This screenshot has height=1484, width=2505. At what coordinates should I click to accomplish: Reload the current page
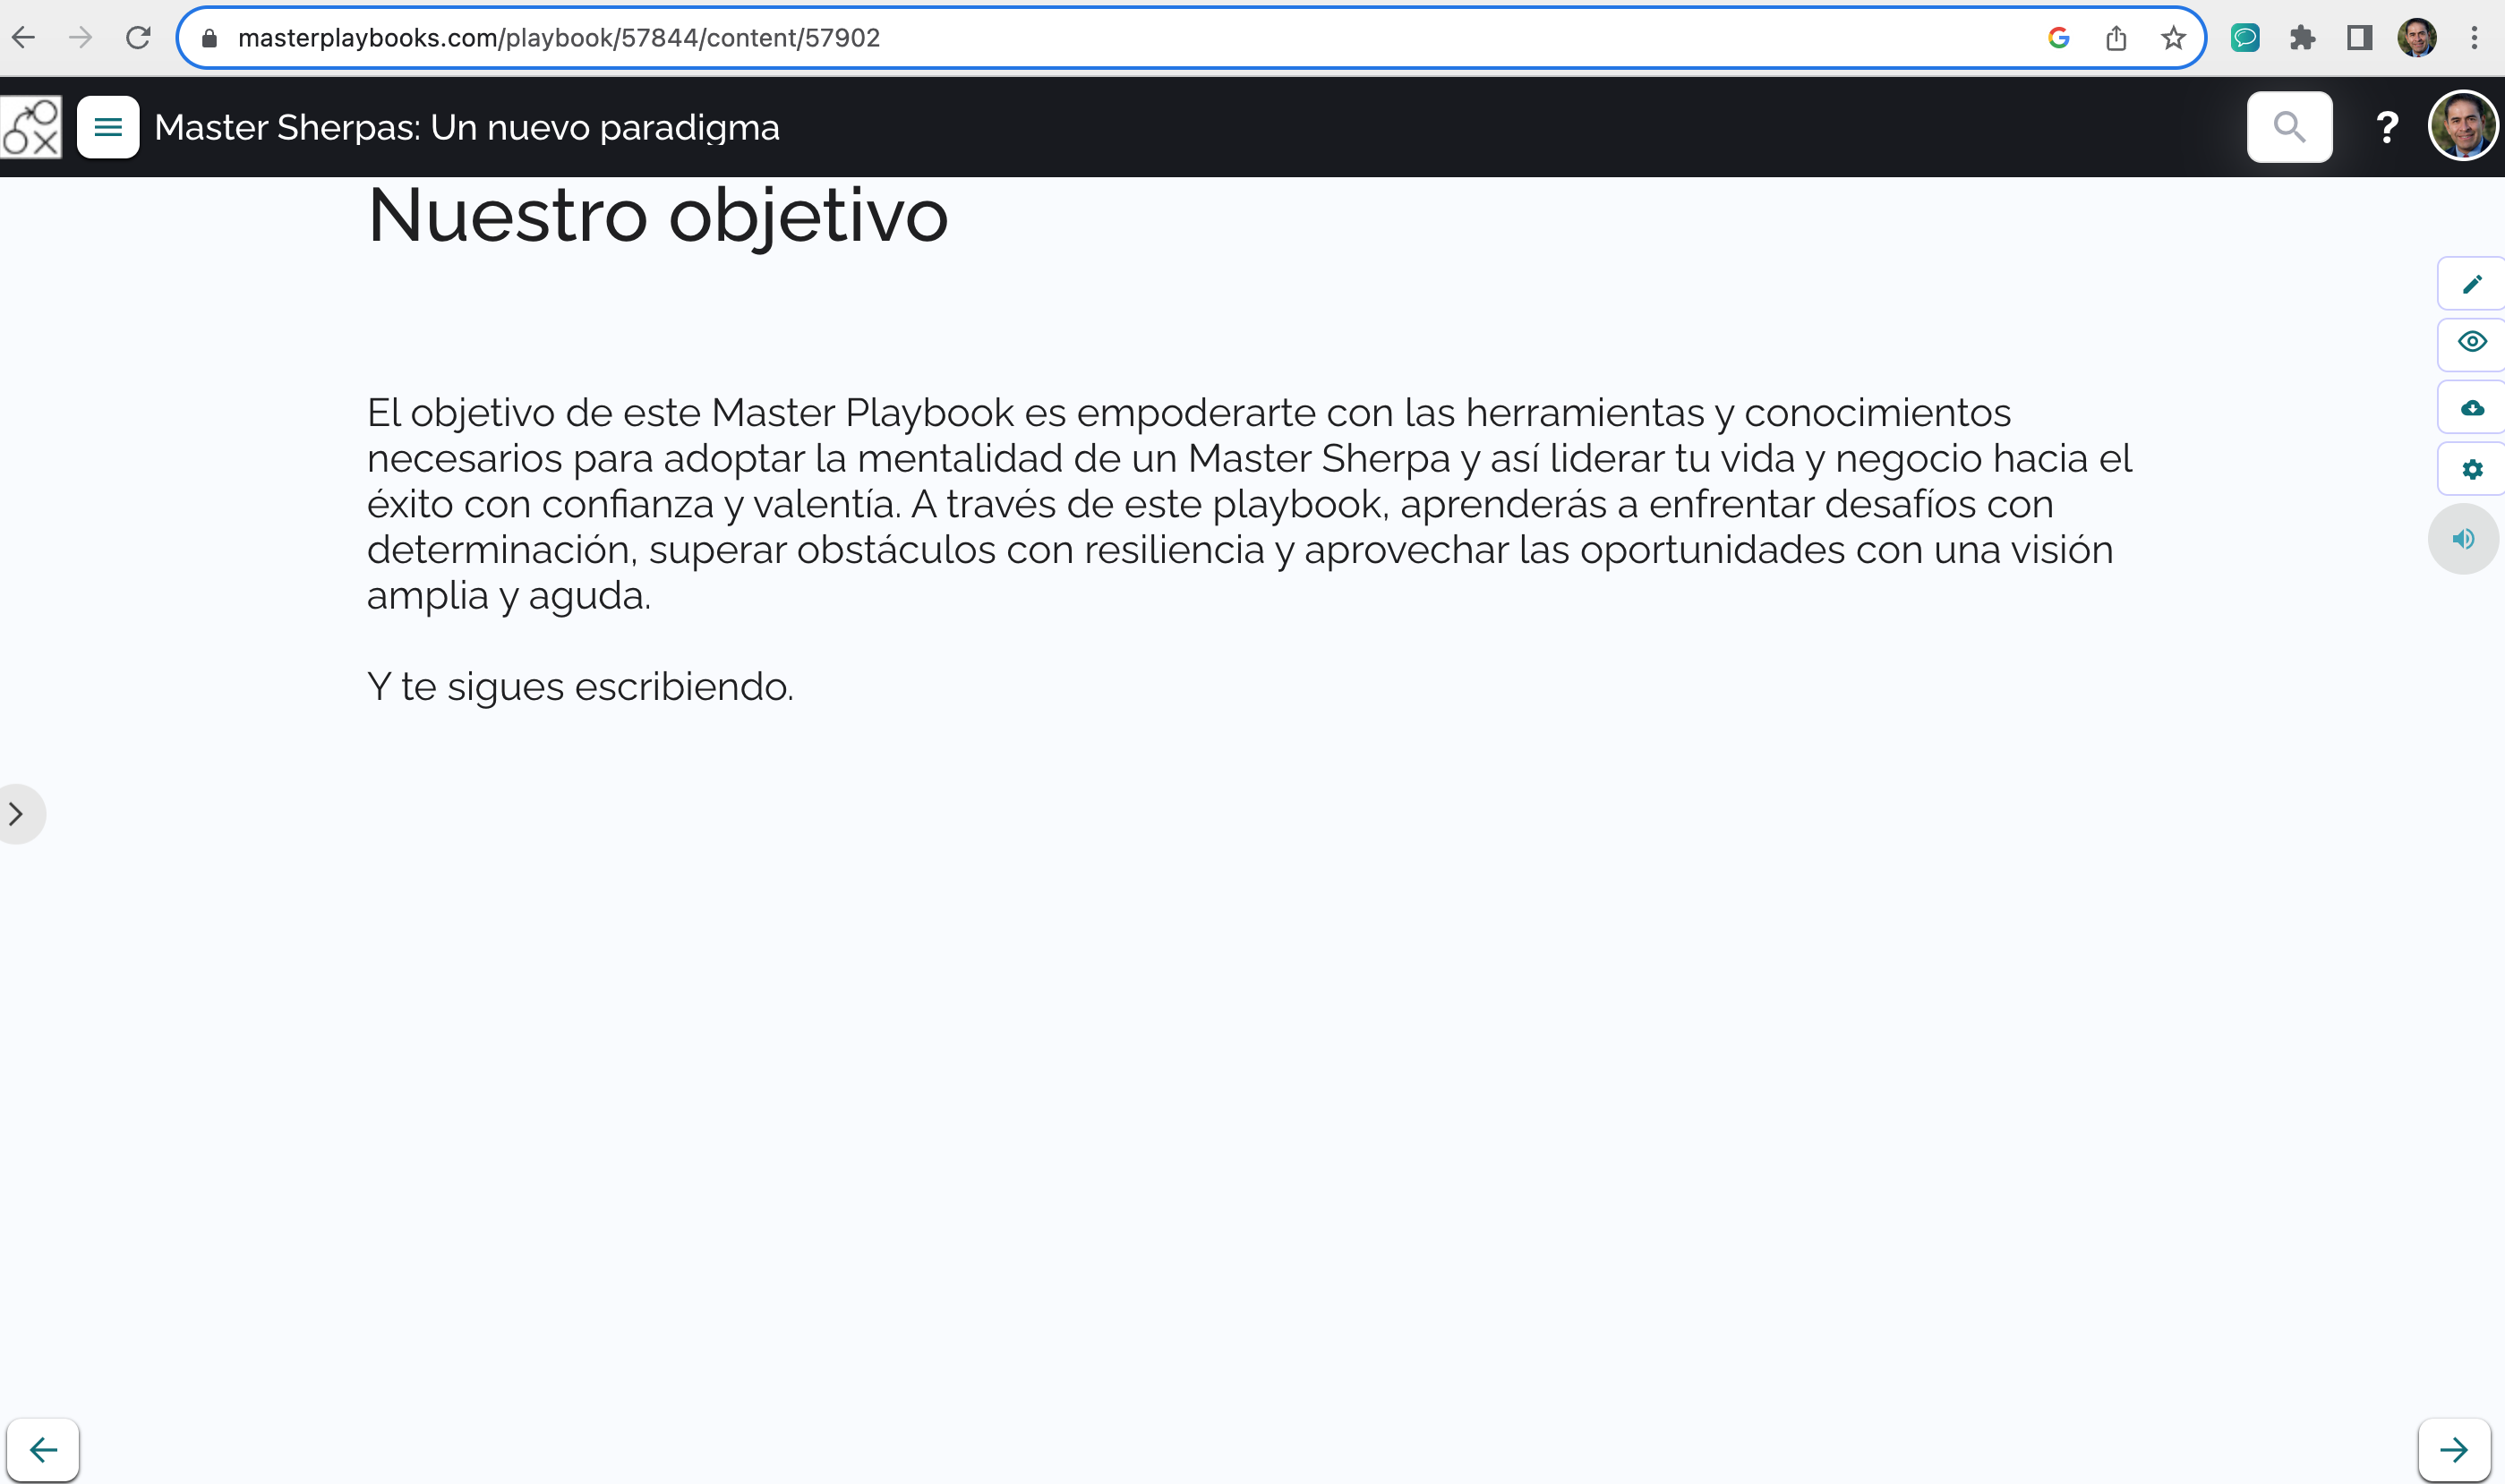coord(138,38)
